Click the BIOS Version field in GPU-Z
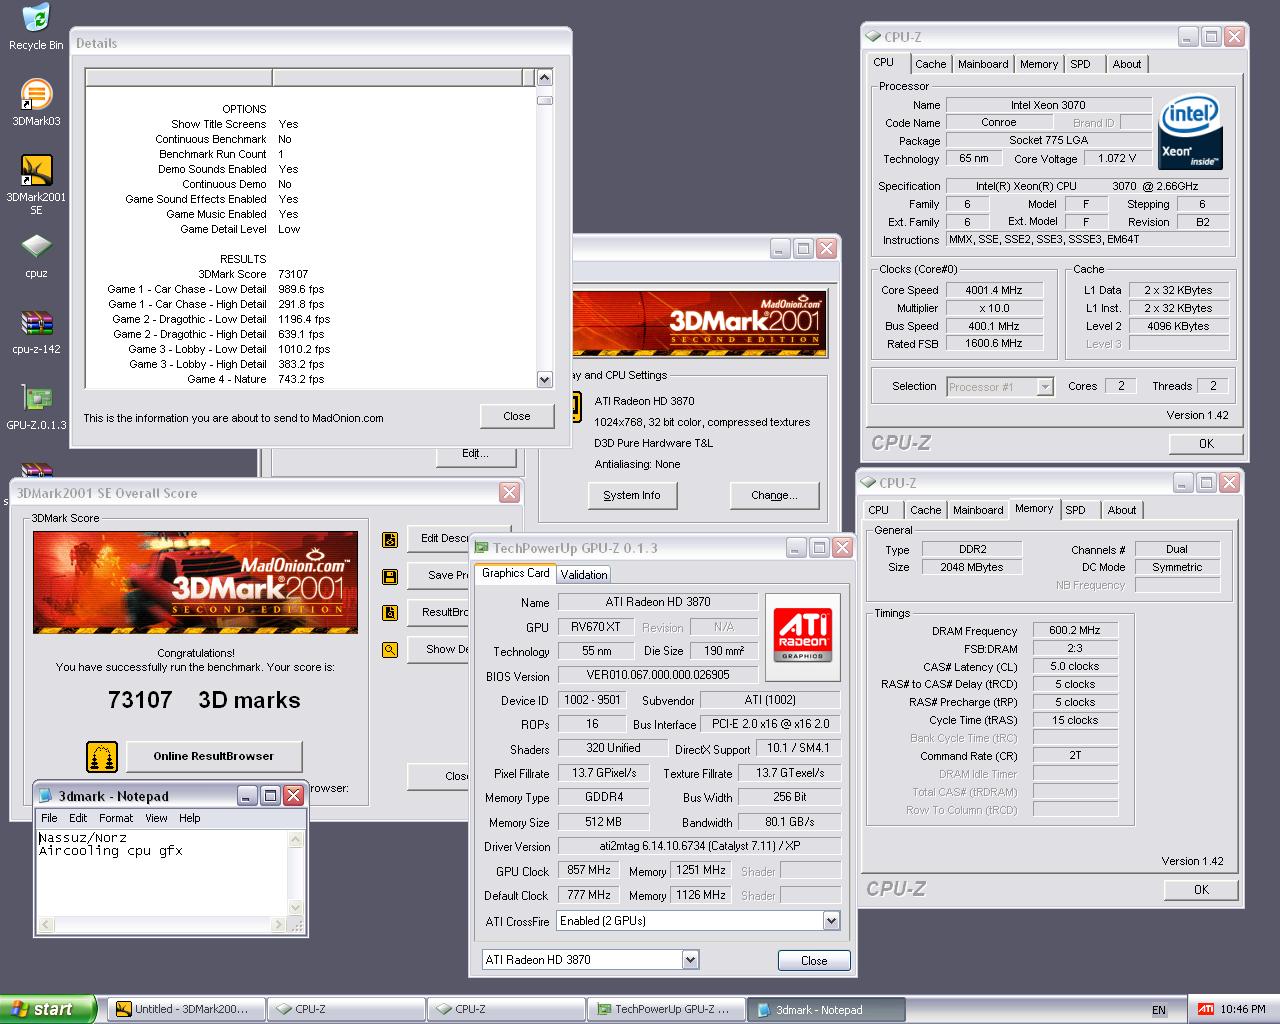The height and width of the screenshot is (1024, 1280). point(658,676)
